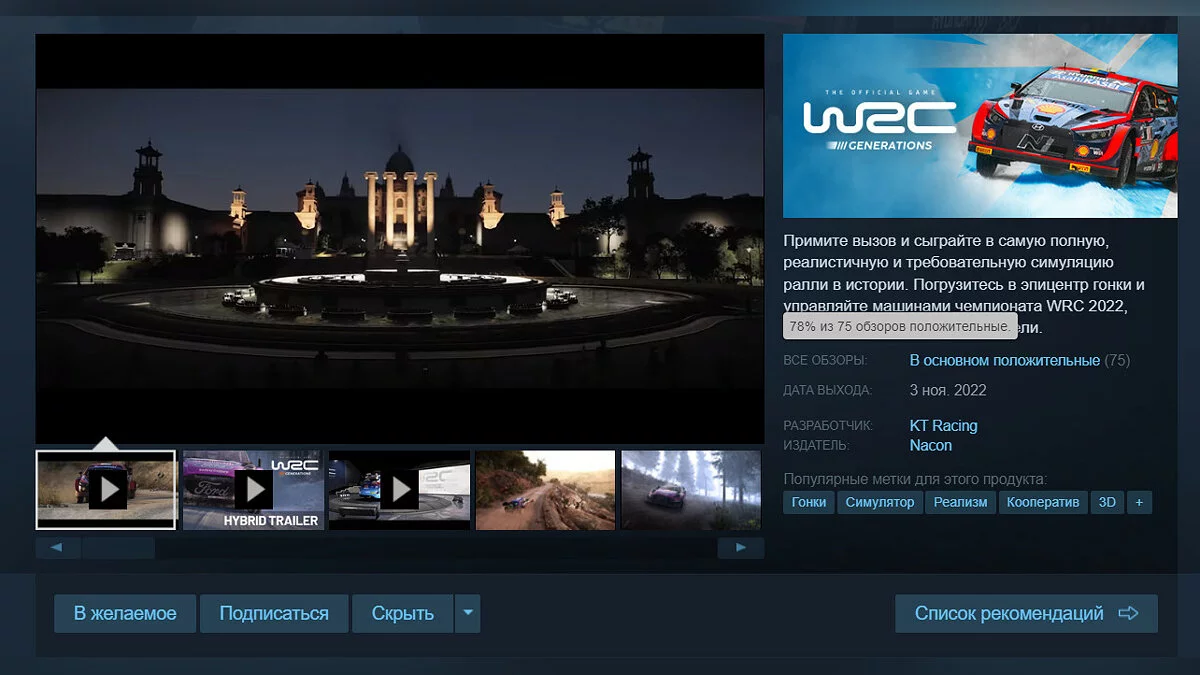Open publisher Nacon link
The height and width of the screenshot is (675, 1200).
point(930,445)
